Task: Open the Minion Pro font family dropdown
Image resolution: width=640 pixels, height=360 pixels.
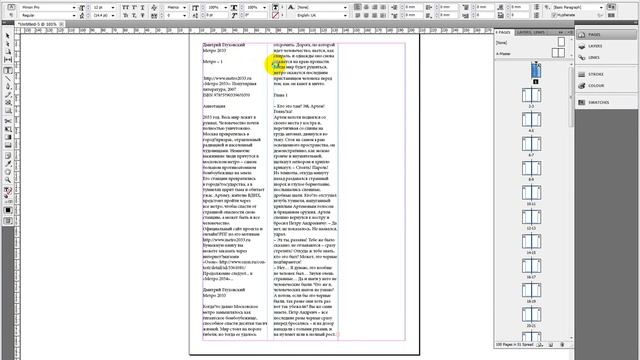Action: click(74, 7)
